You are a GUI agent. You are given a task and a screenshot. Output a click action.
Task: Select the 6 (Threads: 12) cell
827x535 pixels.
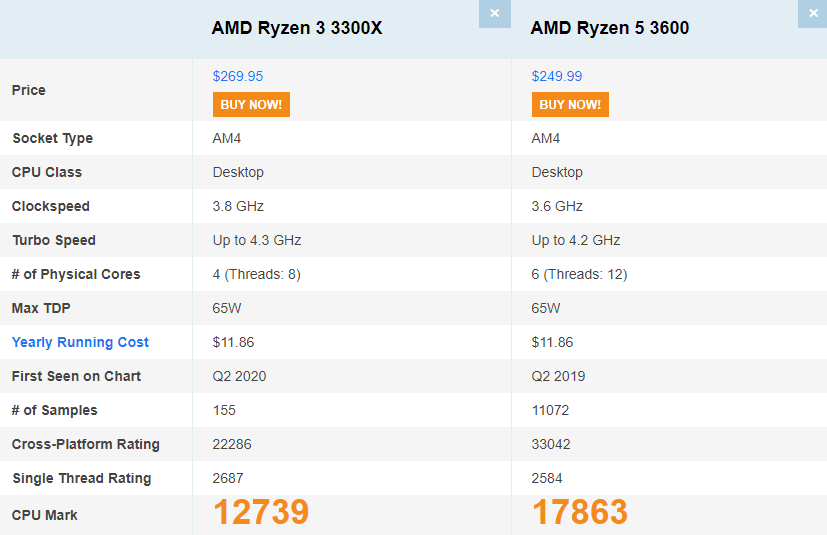pyautogui.click(x=579, y=274)
